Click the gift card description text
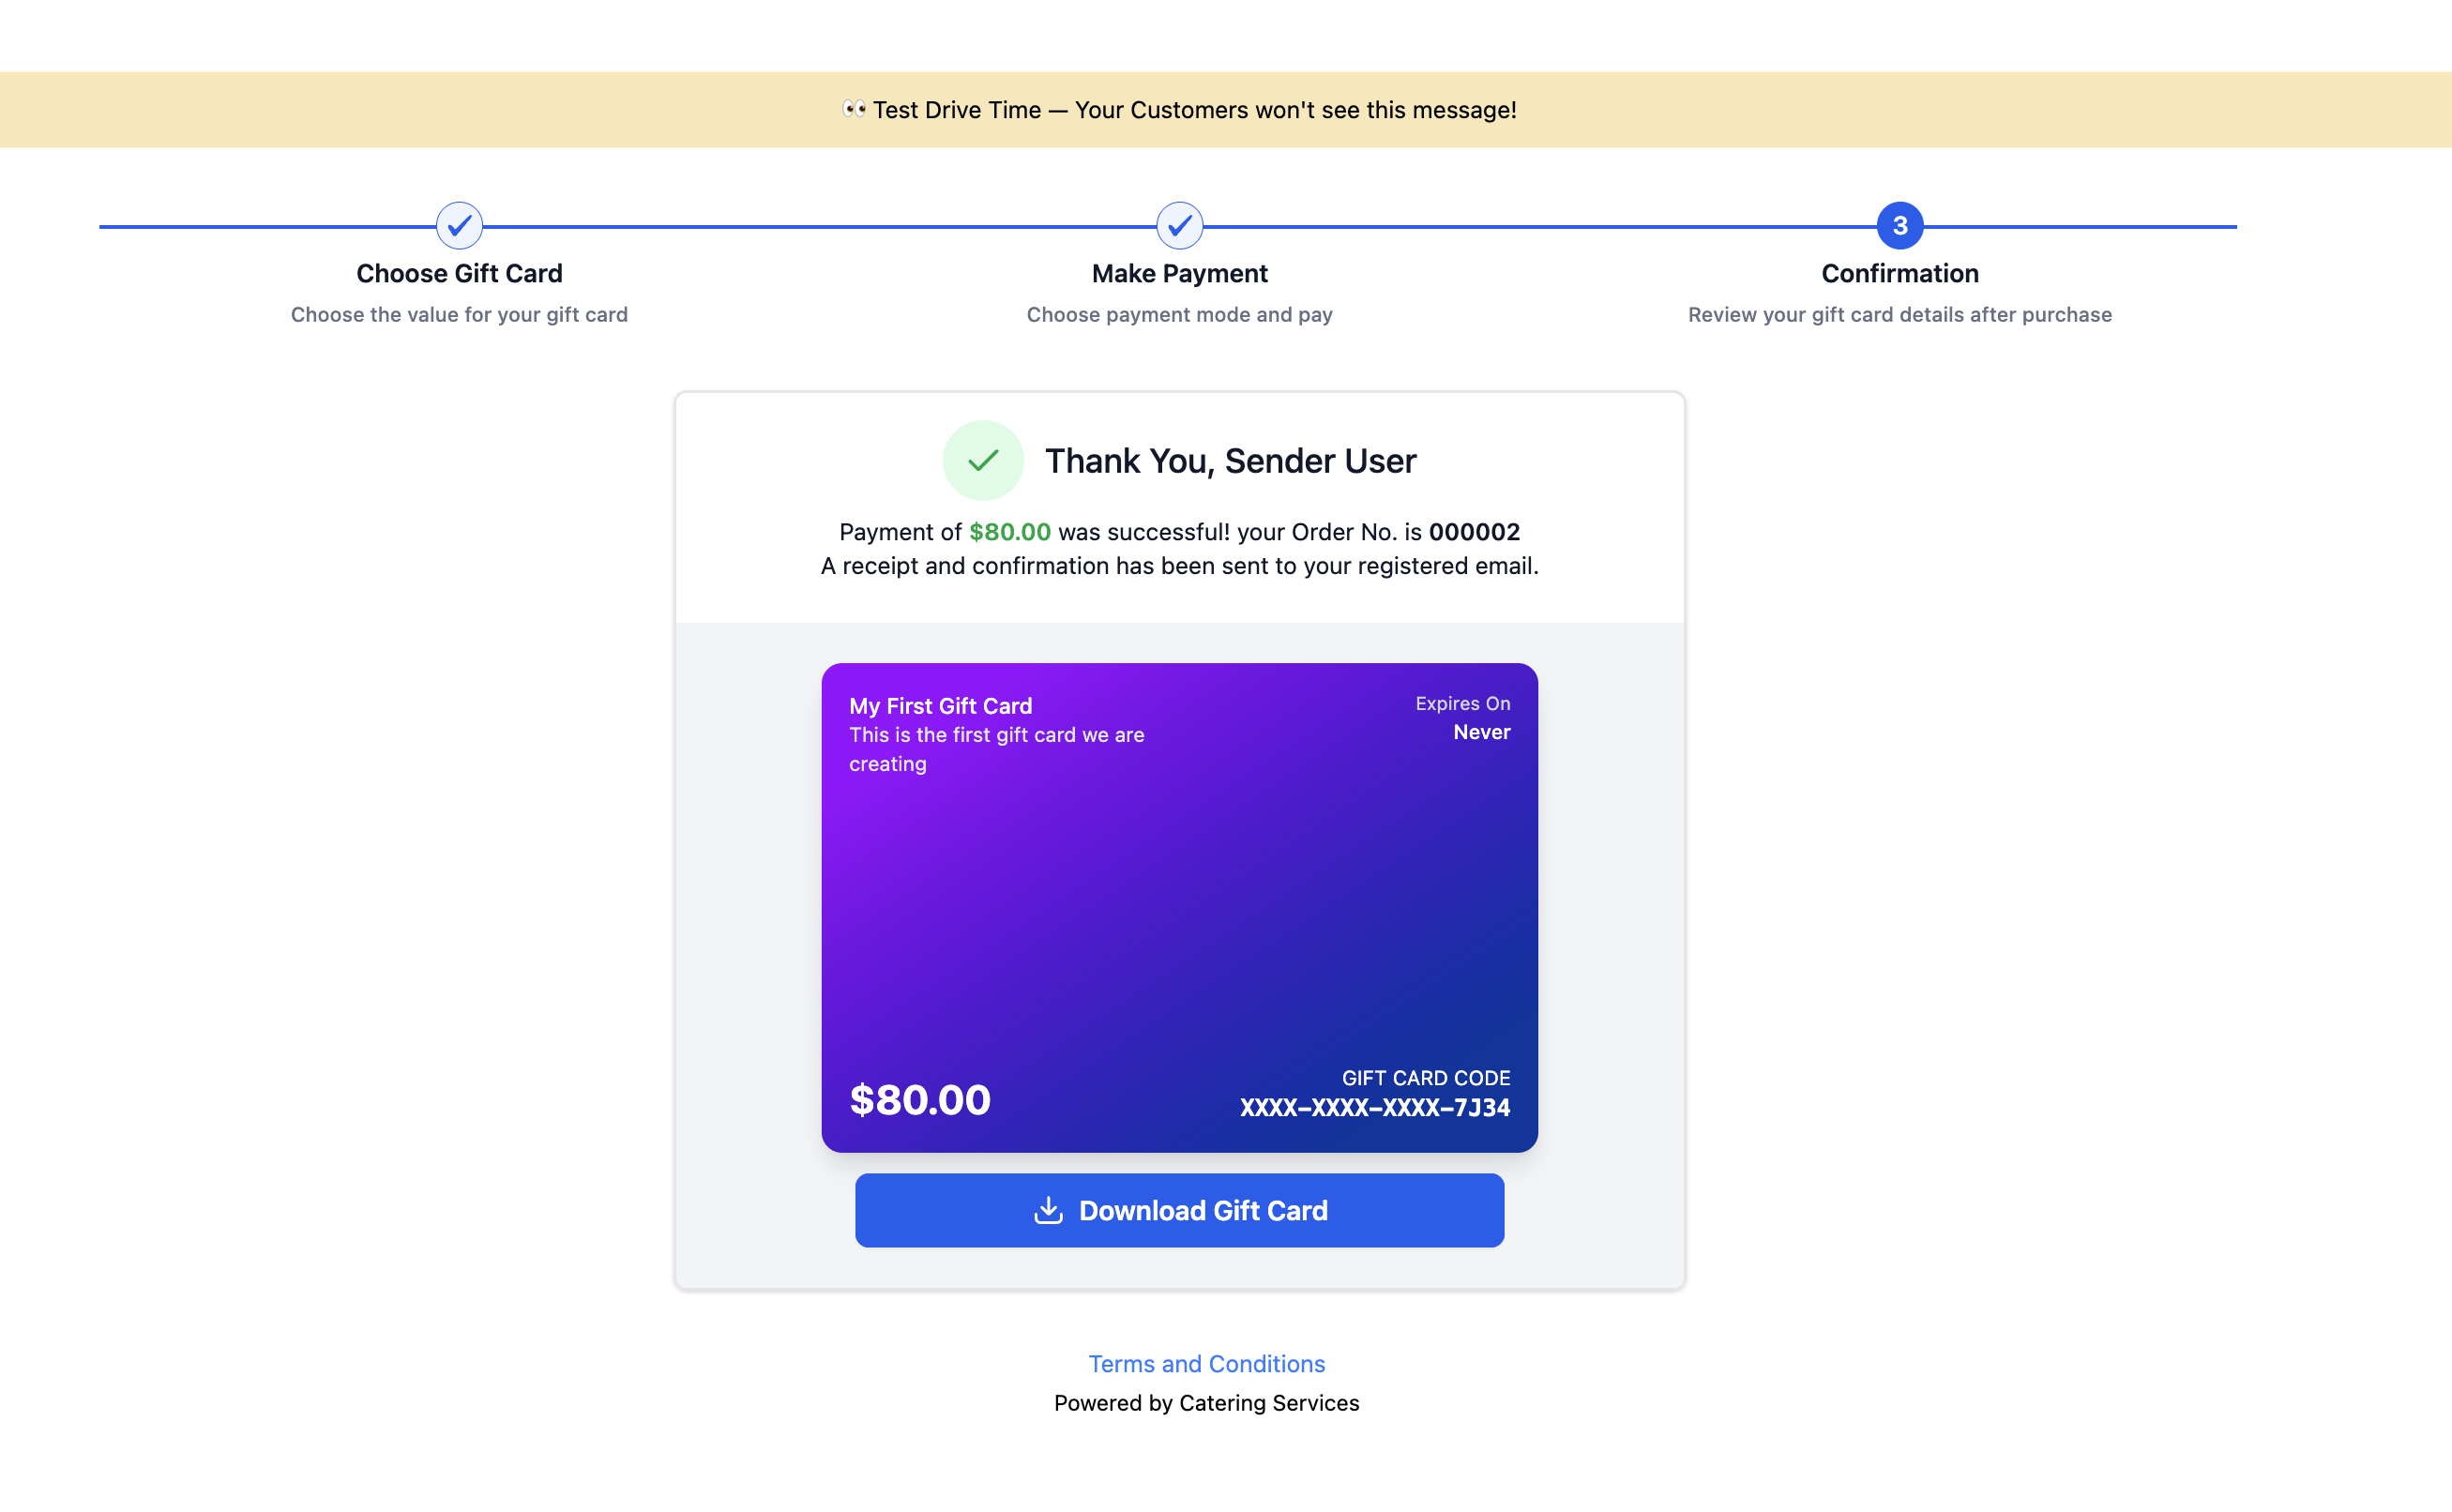The width and height of the screenshot is (2452, 1512). tap(997, 749)
